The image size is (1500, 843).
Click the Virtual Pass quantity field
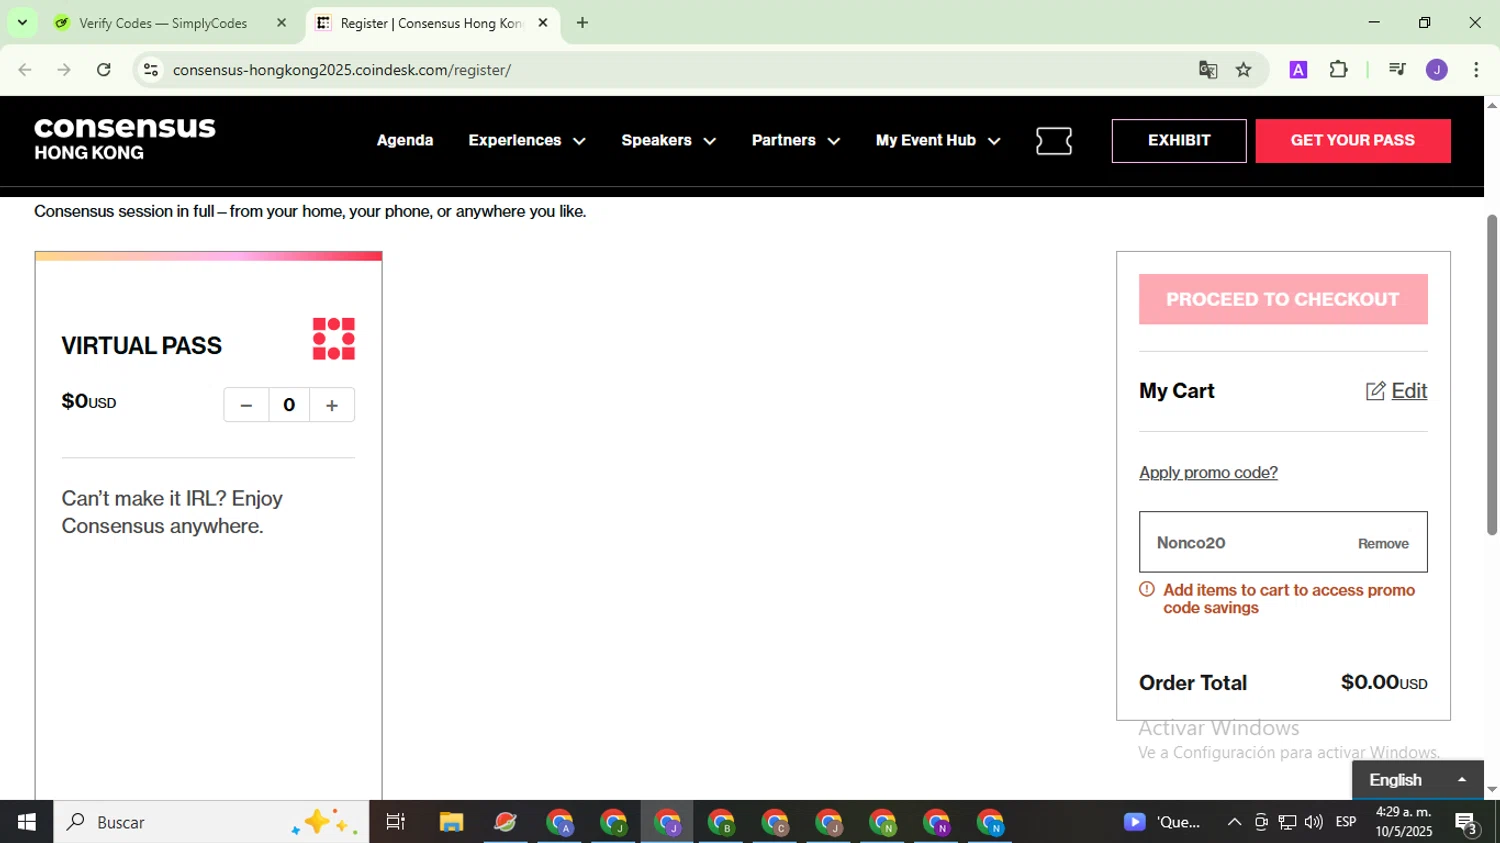[x=289, y=405]
